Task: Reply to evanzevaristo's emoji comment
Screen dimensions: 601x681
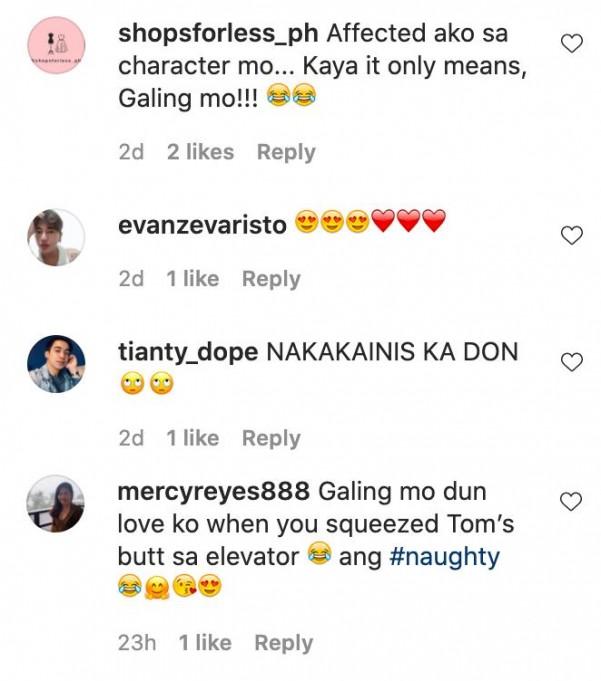Action: coord(271,279)
